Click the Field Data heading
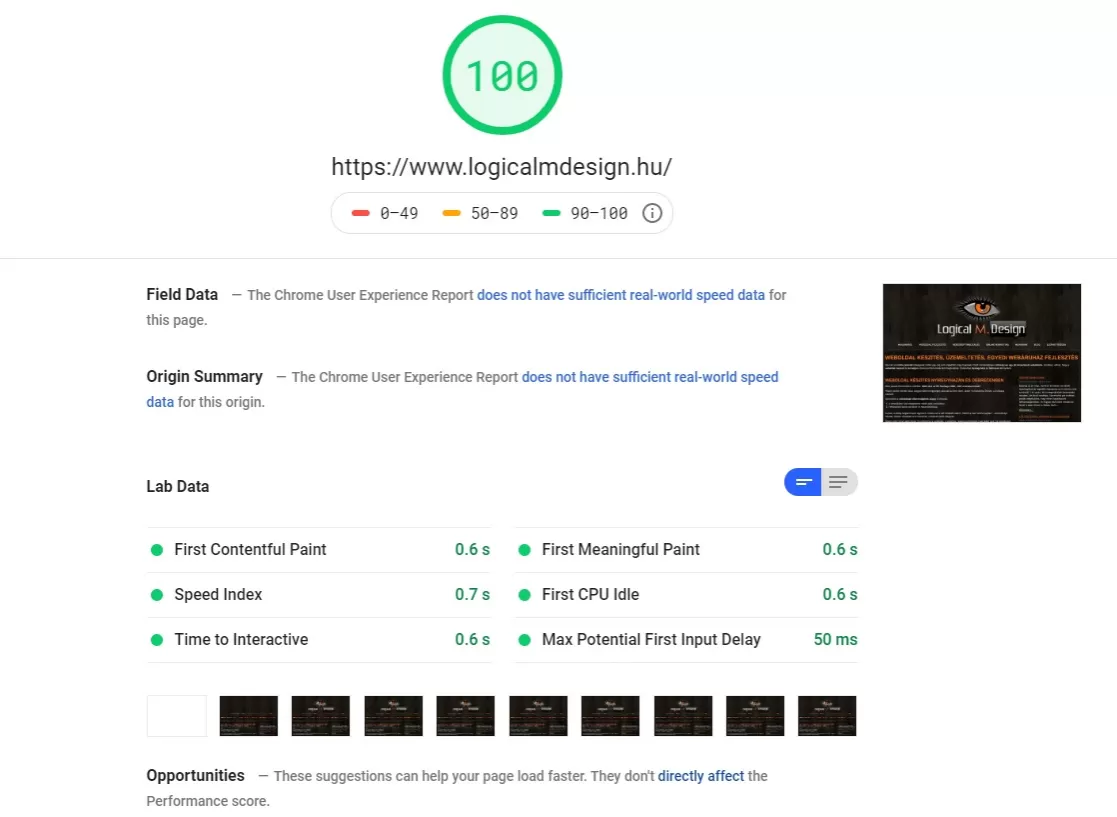 click(x=182, y=295)
